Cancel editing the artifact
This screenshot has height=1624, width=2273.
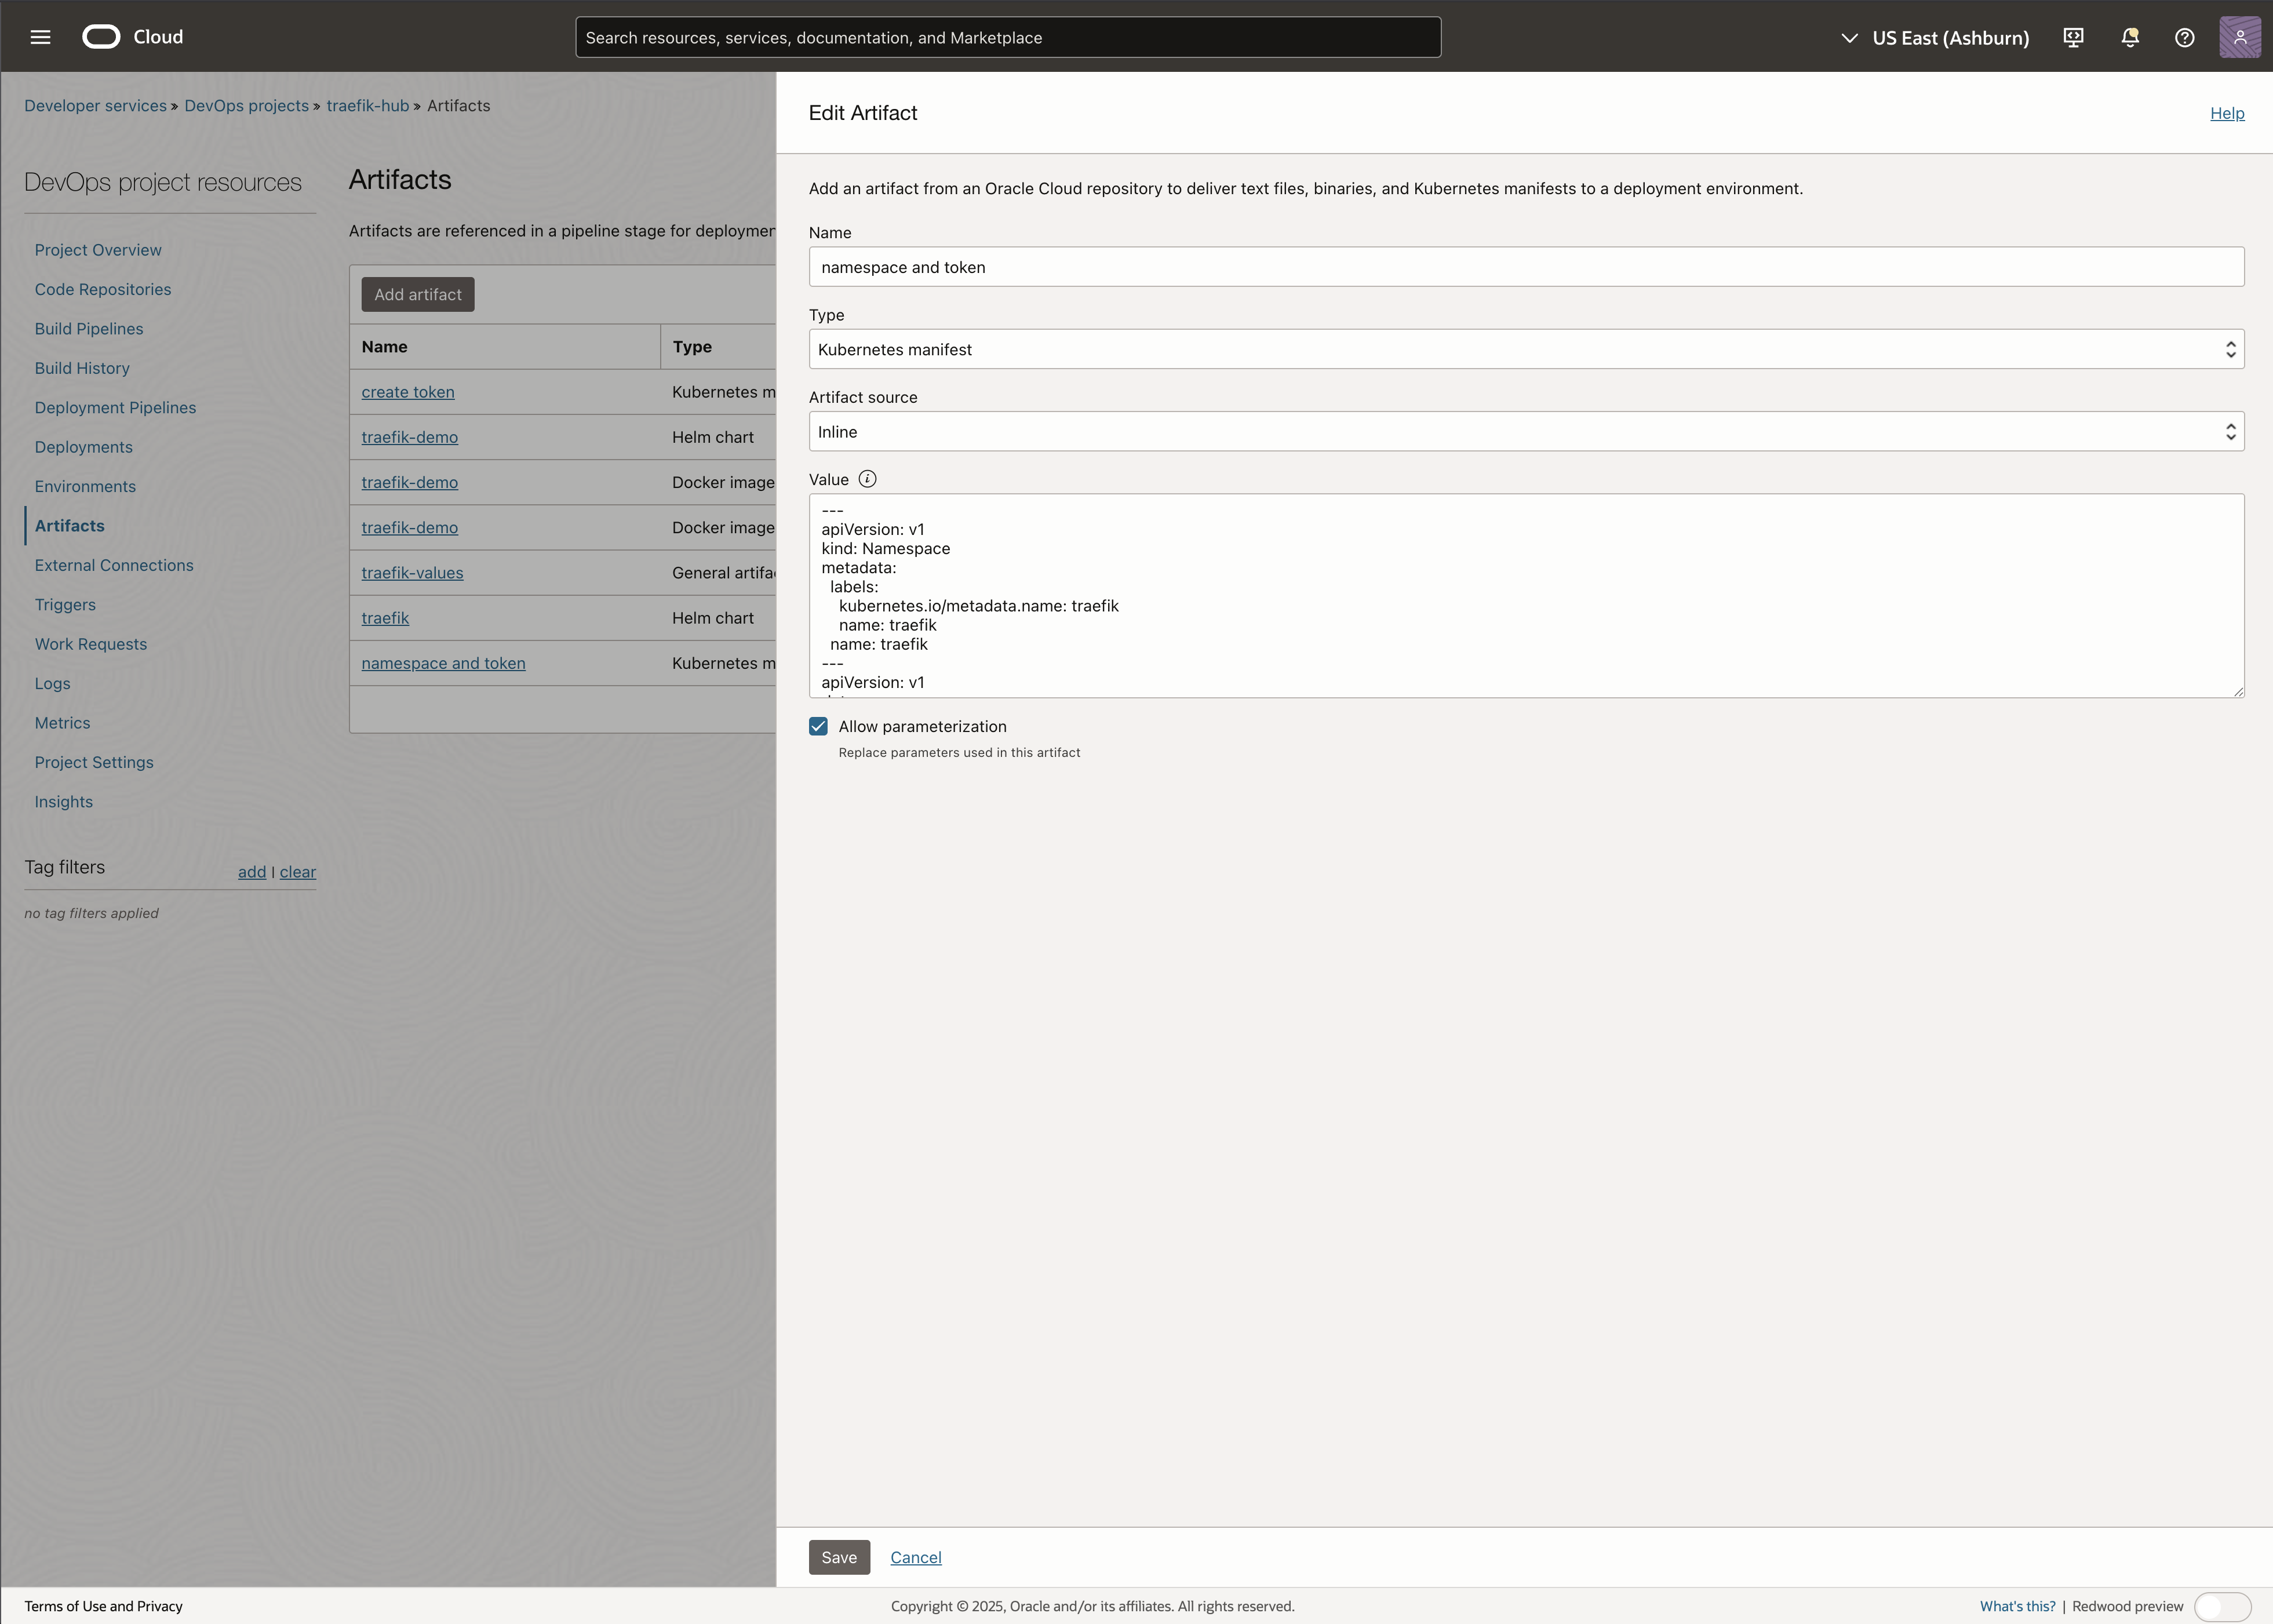point(915,1557)
